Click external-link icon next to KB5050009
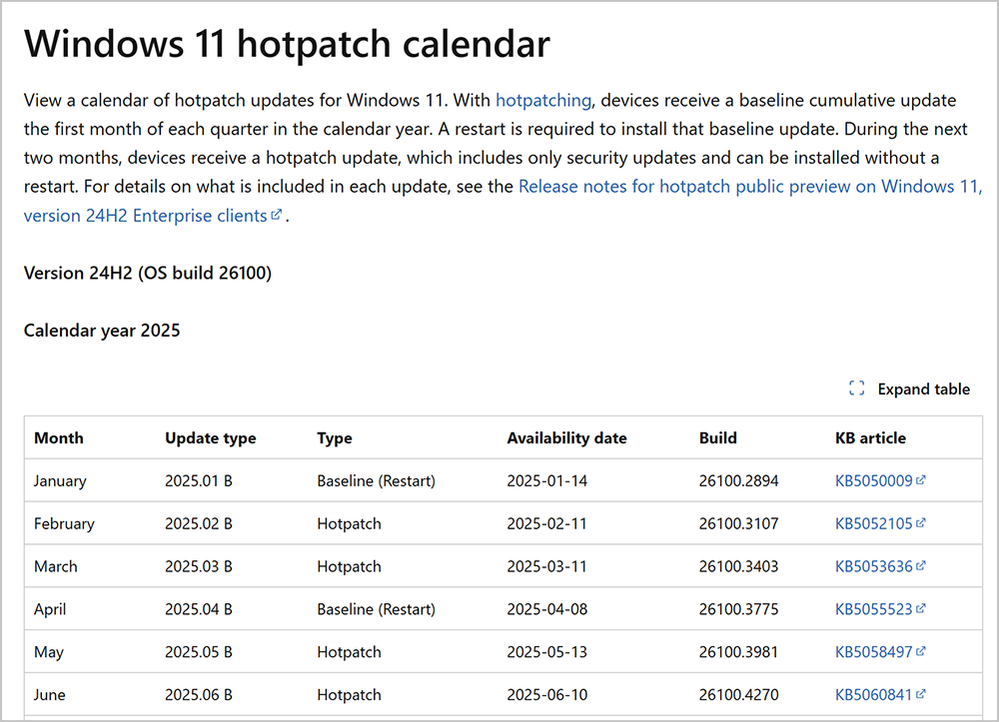Image resolution: width=999 pixels, height=722 pixels. click(921, 480)
